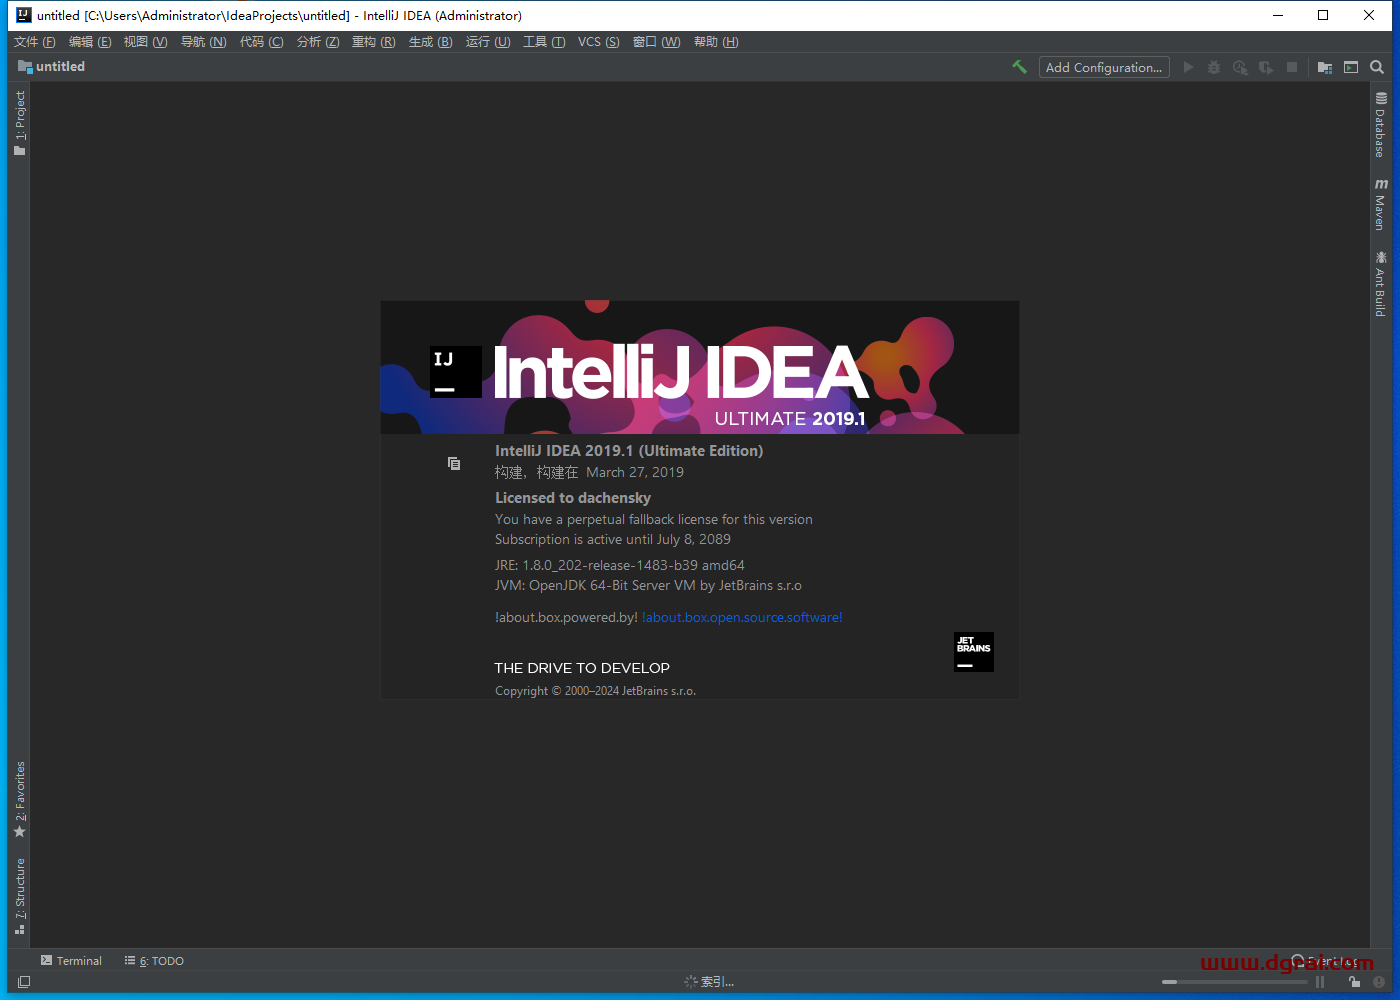Open the Add Configuration dialog
Image resolution: width=1400 pixels, height=1000 pixels.
pyautogui.click(x=1104, y=67)
